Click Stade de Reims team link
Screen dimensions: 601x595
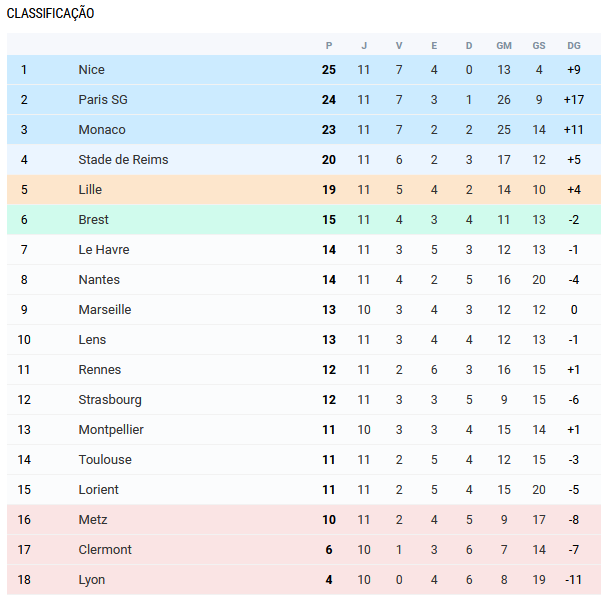(123, 160)
